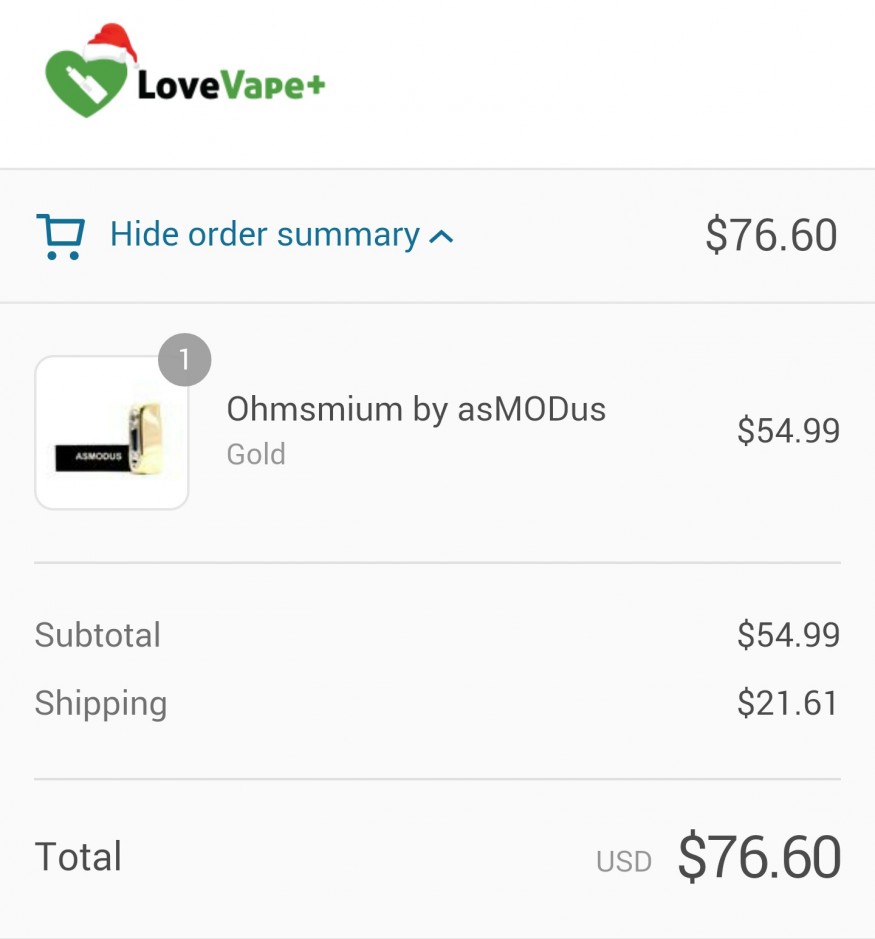Screen dimensions: 875x939
Task: Select the Hide order summary link
Action: click(264, 235)
